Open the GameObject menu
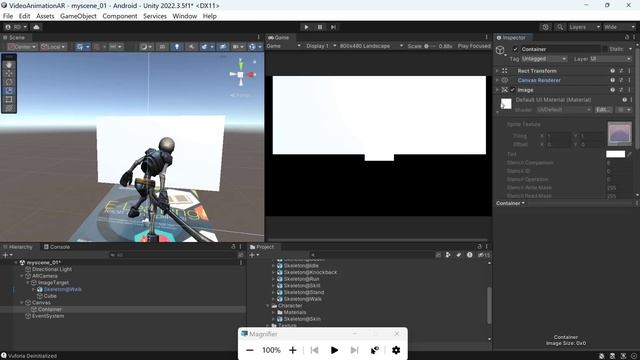640x360 pixels. (78, 16)
